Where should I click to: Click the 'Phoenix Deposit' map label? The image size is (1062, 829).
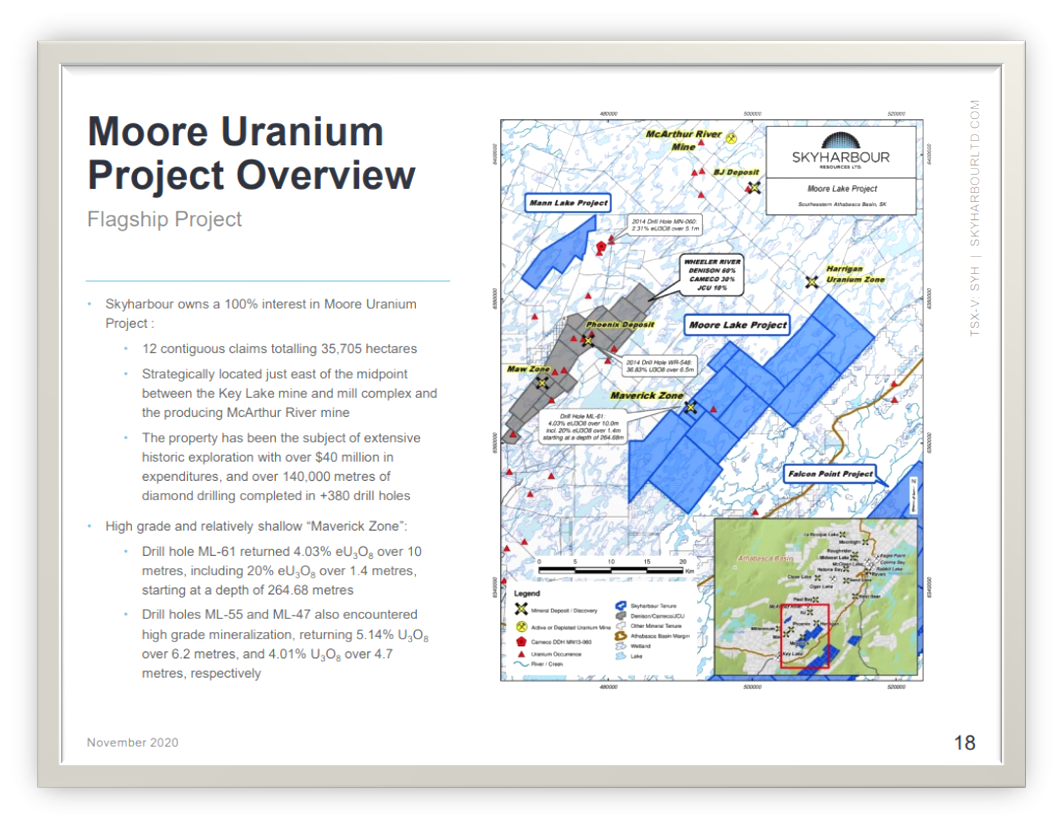click(x=620, y=324)
